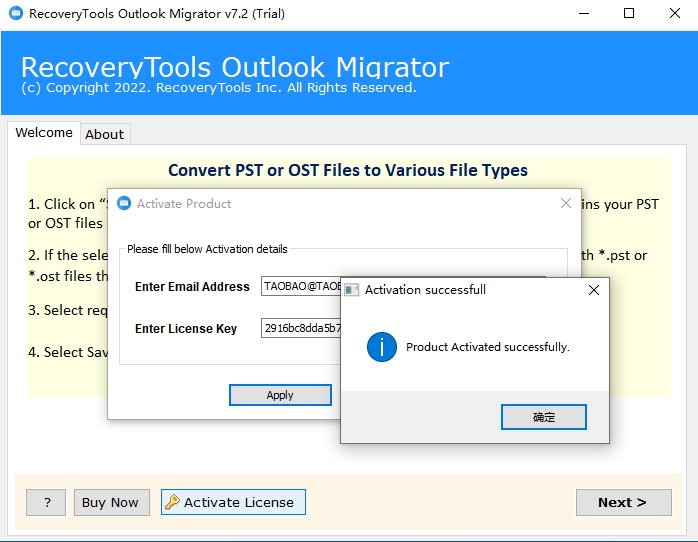
Task: Maximize the Outlook Migrator window
Action: pyautogui.click(x=629, y=13)
